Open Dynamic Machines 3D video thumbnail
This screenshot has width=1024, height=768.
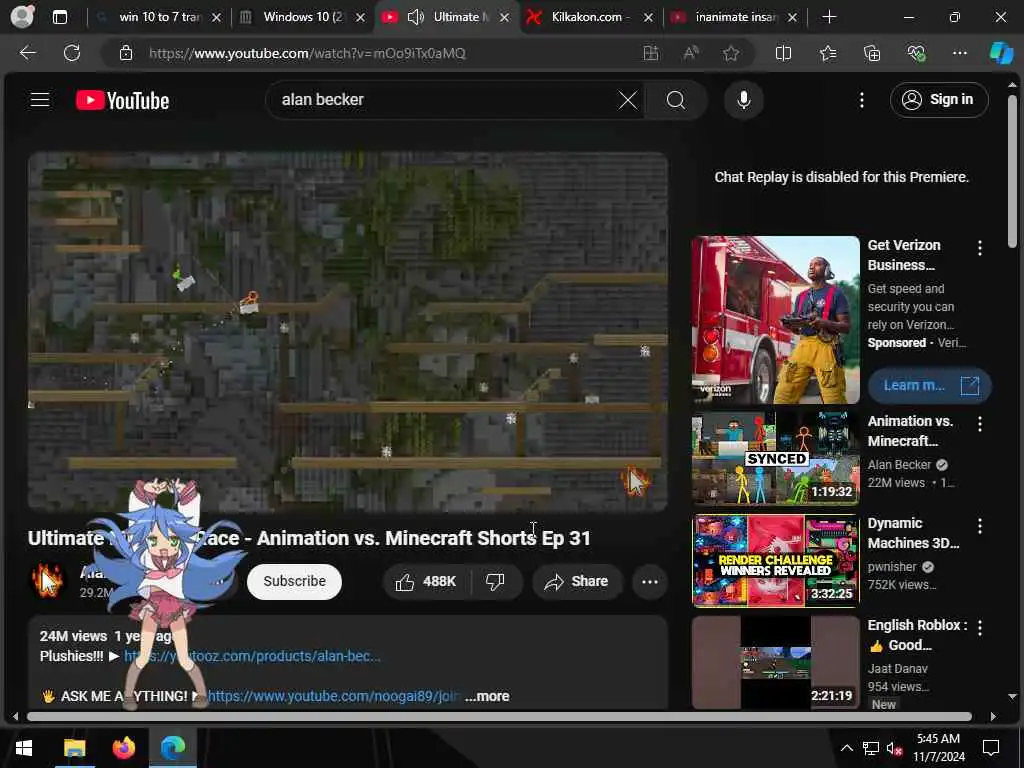click(775, 560)
